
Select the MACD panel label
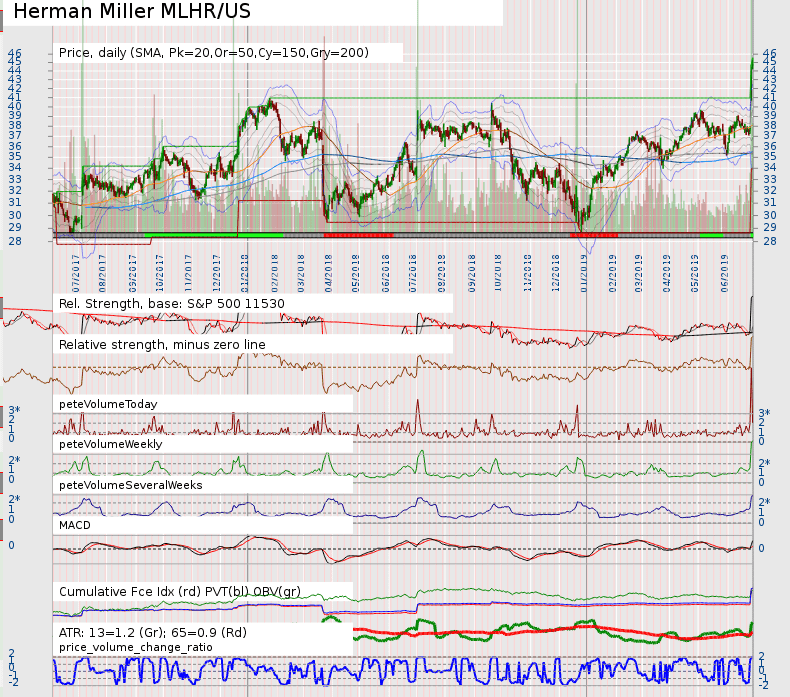pyautogui.click(x=75, y=525)
